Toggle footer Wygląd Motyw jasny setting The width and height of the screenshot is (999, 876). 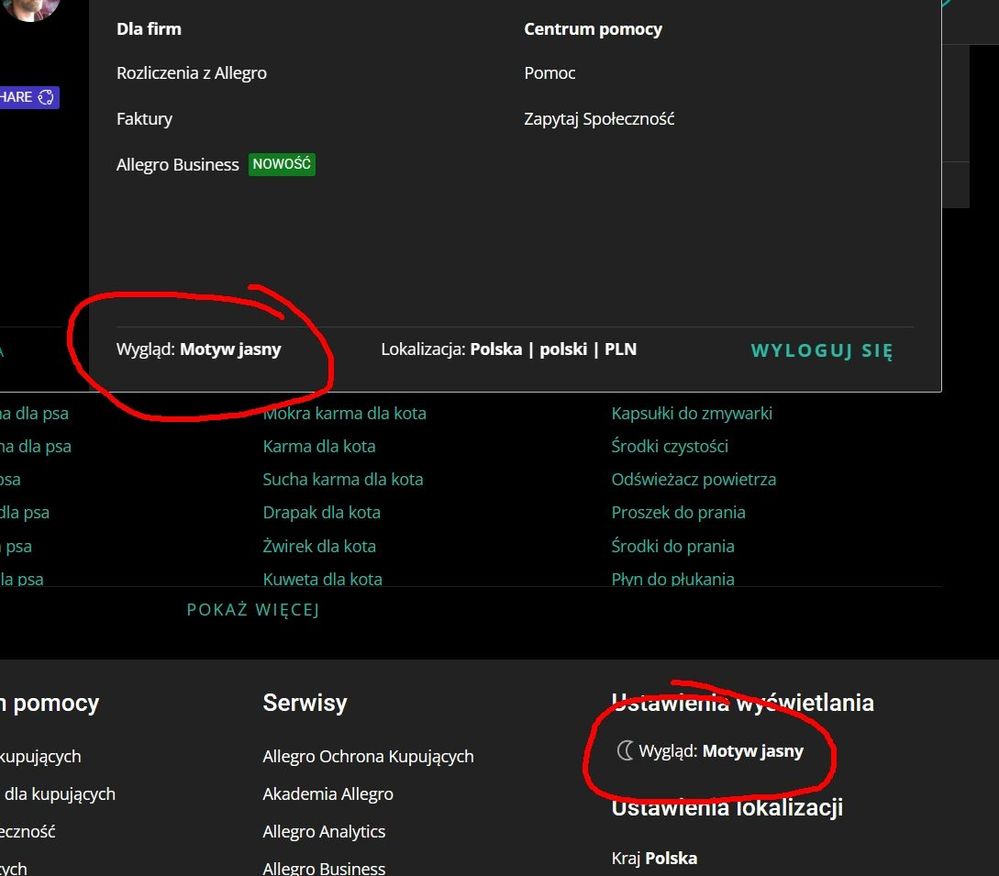720,751
